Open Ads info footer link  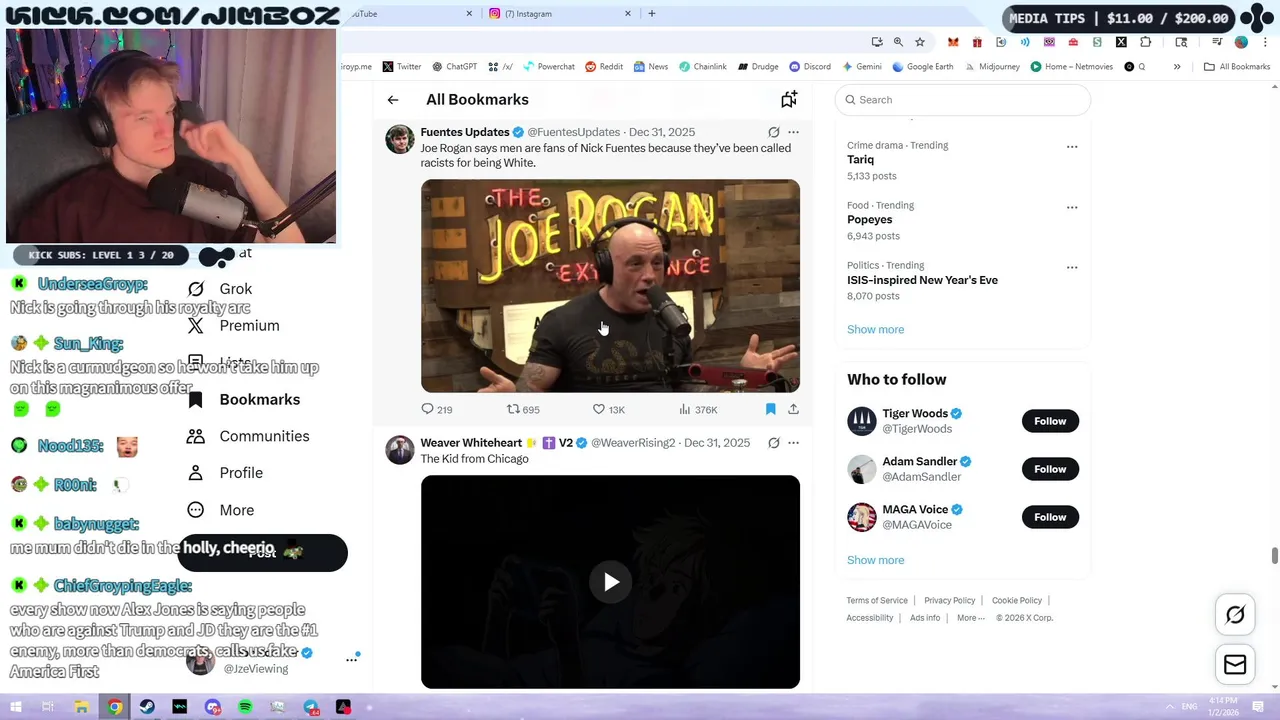click(925, 618)
